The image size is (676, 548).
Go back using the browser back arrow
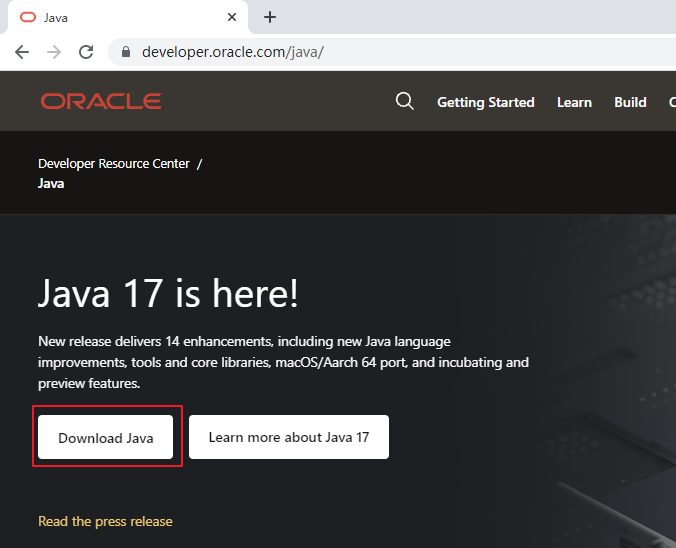(x=22, y=52)
